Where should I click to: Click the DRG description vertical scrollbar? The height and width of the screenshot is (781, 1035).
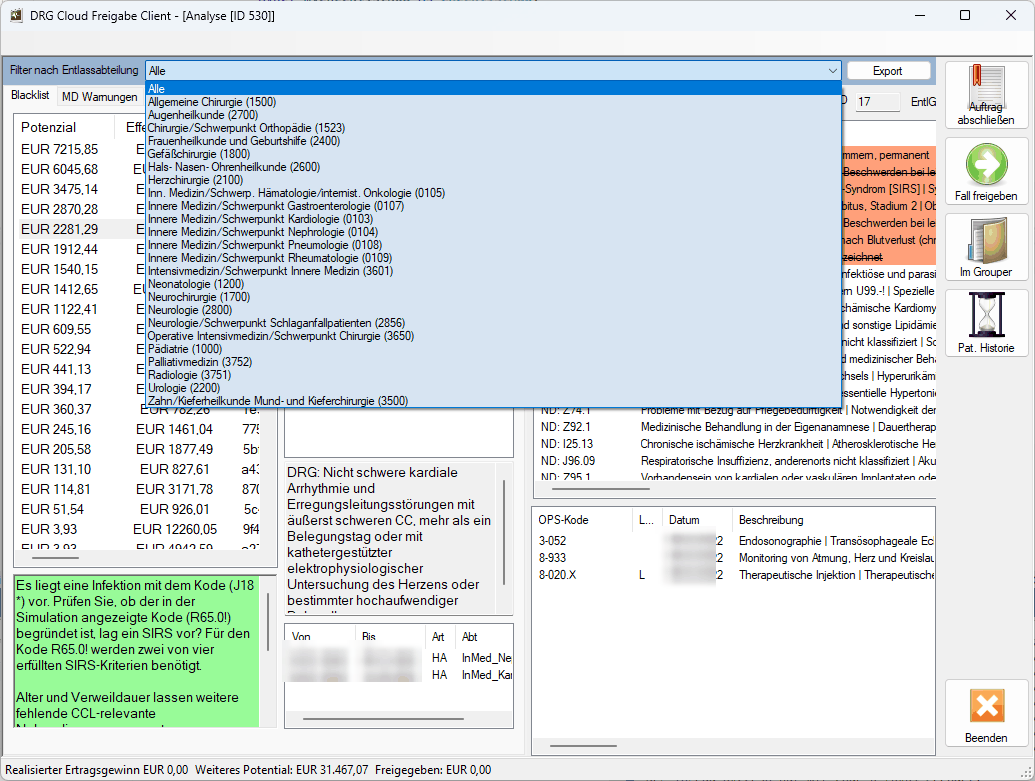click(x=504, y=532)
